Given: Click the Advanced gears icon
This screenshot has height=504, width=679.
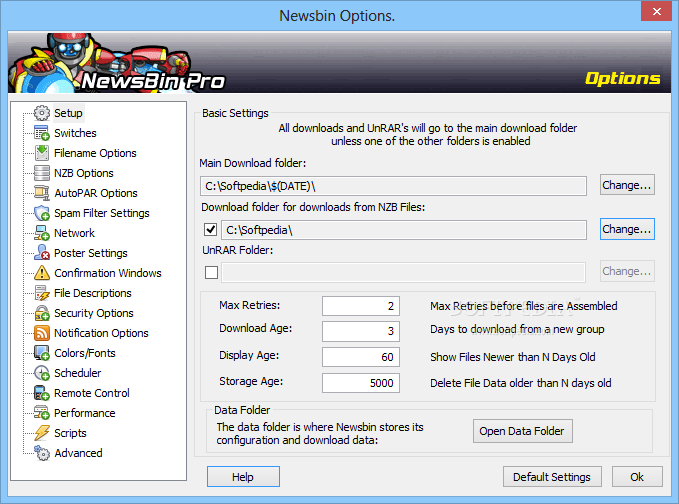Looking at the screenshot, I should [42, 453].
